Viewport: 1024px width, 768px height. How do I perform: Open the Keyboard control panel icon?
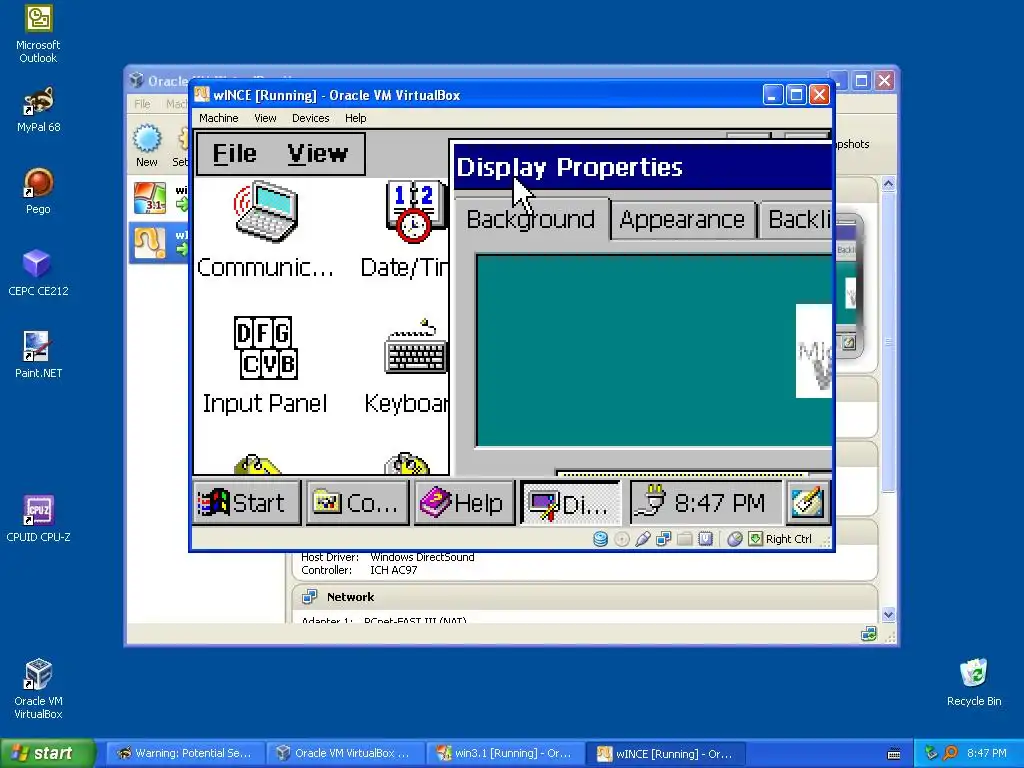pyautogui.click(x=415, y=348)
